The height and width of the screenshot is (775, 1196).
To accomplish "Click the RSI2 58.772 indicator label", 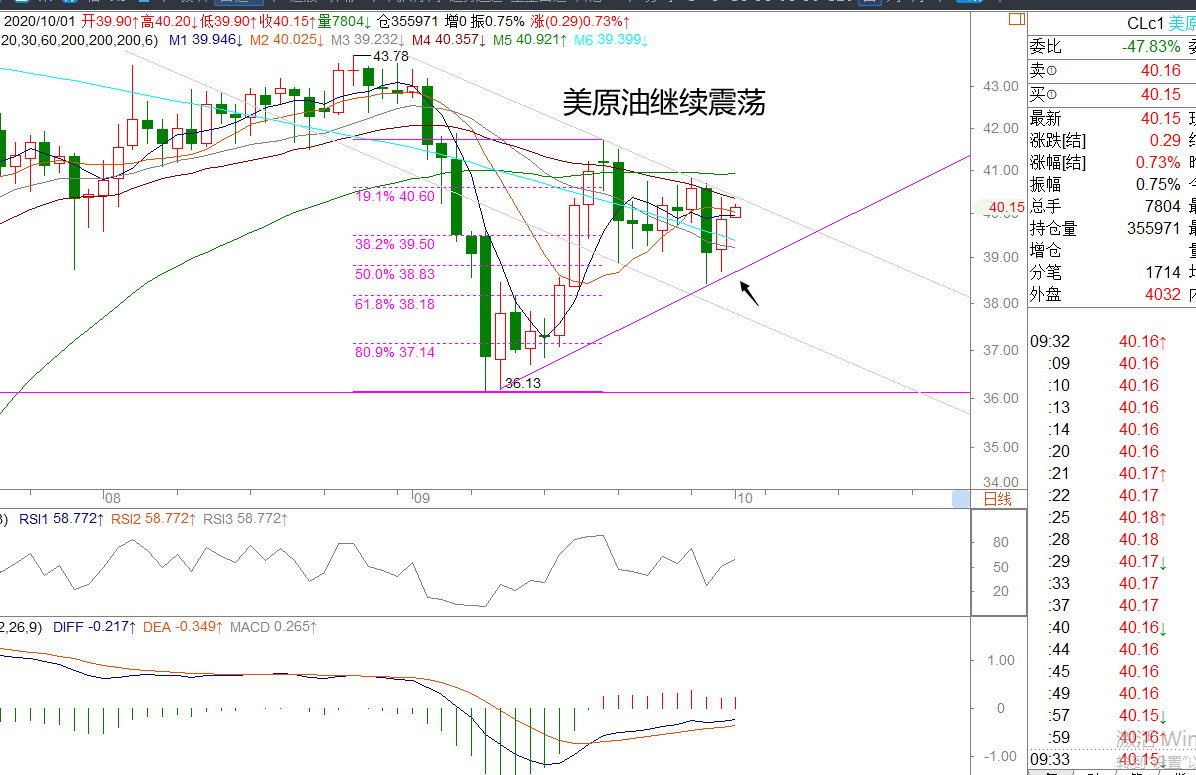I will click(153, 519).
